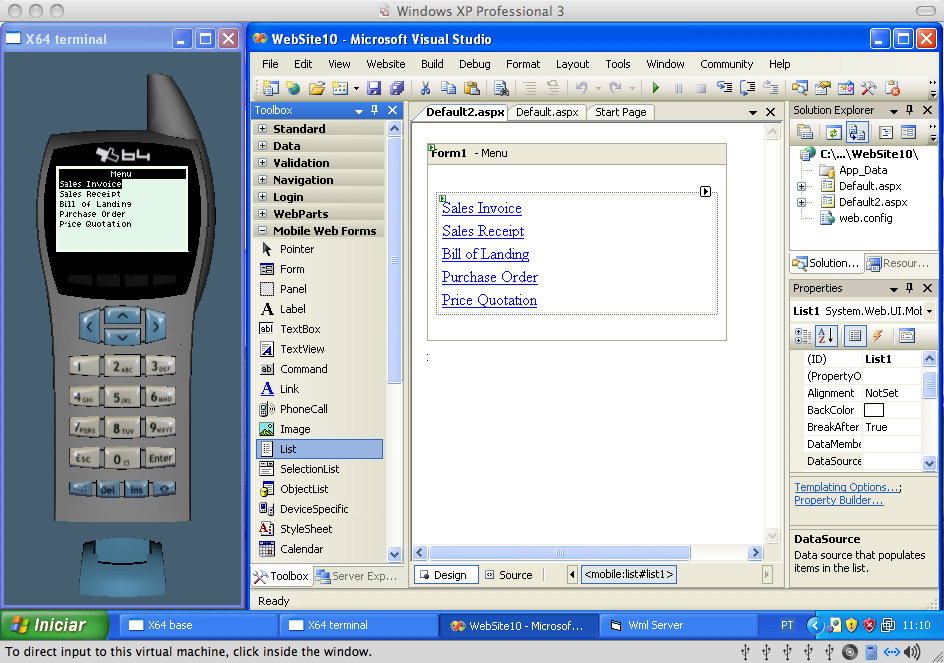944x663 pixels.
Task: Open the List smart tag arrow in designer
Action: (706, 191)
